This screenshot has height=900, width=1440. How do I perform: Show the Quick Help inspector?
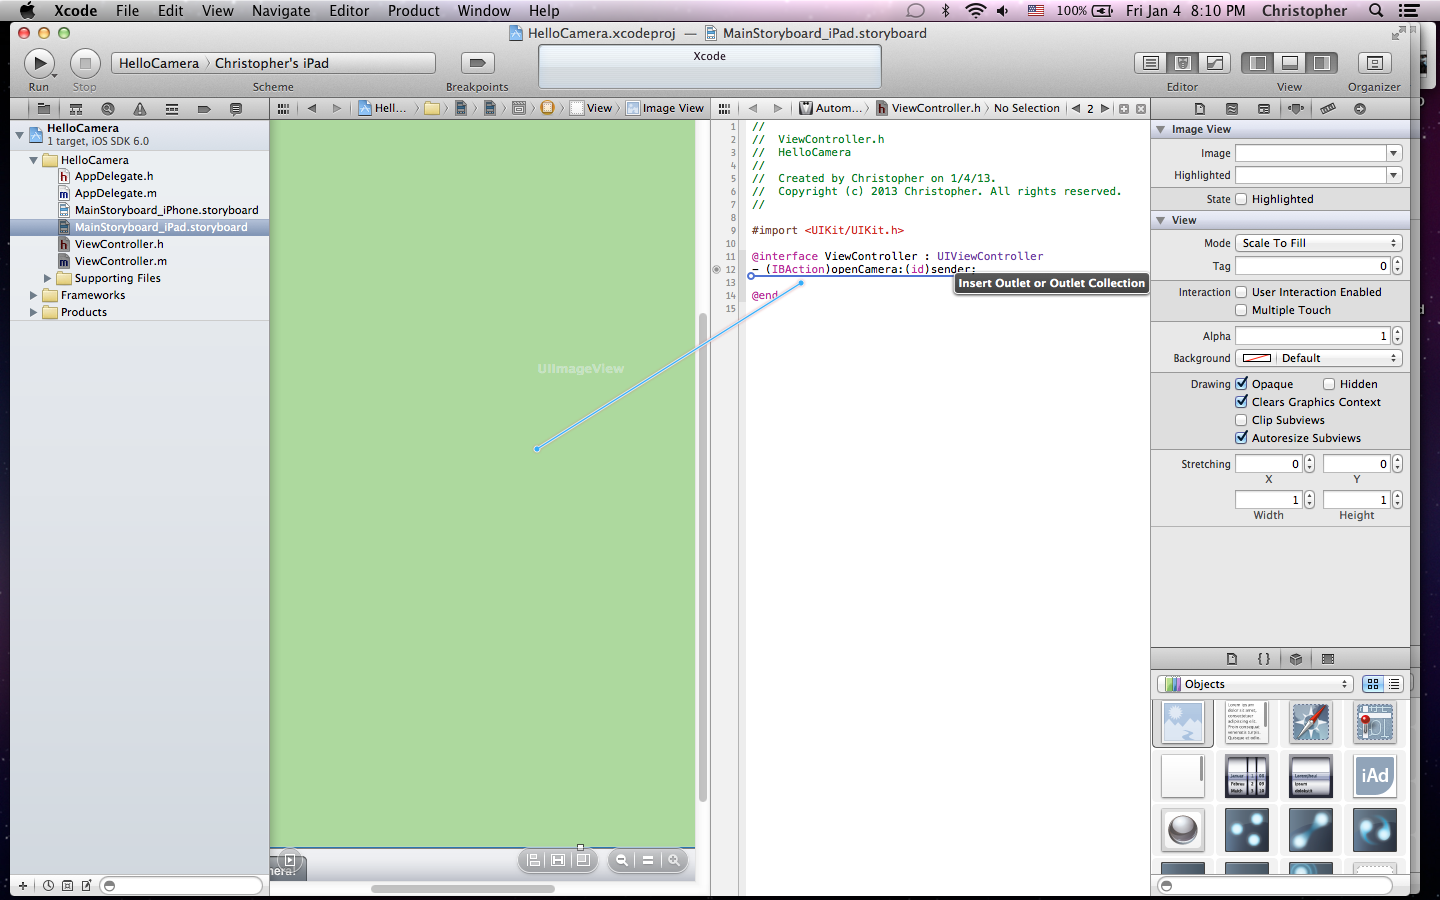[x=1232, y=109]
